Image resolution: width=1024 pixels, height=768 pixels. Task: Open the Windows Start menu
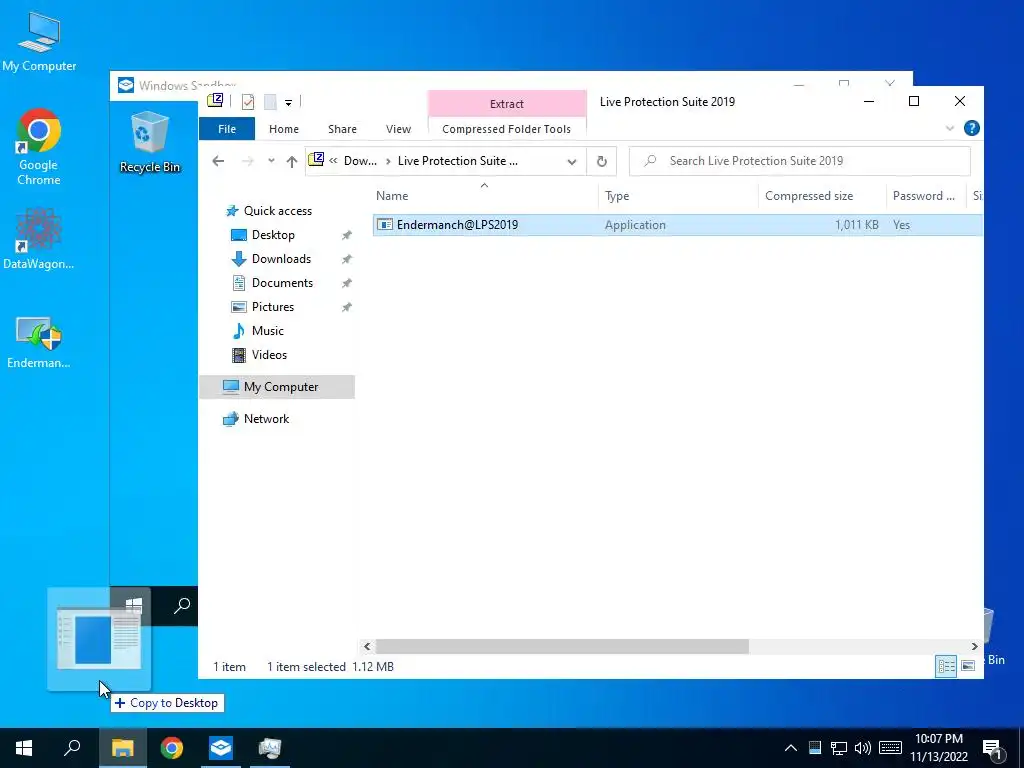[x=24, y=748]
